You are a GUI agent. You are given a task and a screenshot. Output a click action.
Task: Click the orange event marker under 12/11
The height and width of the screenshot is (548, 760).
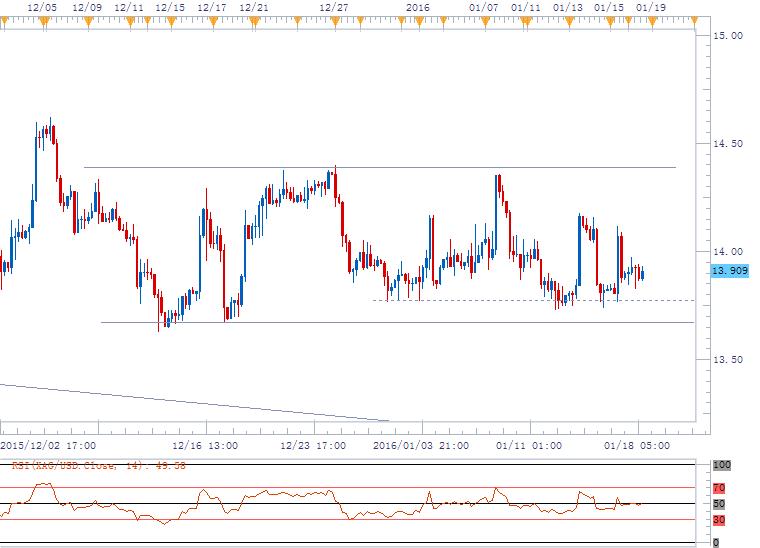(130, 21)
